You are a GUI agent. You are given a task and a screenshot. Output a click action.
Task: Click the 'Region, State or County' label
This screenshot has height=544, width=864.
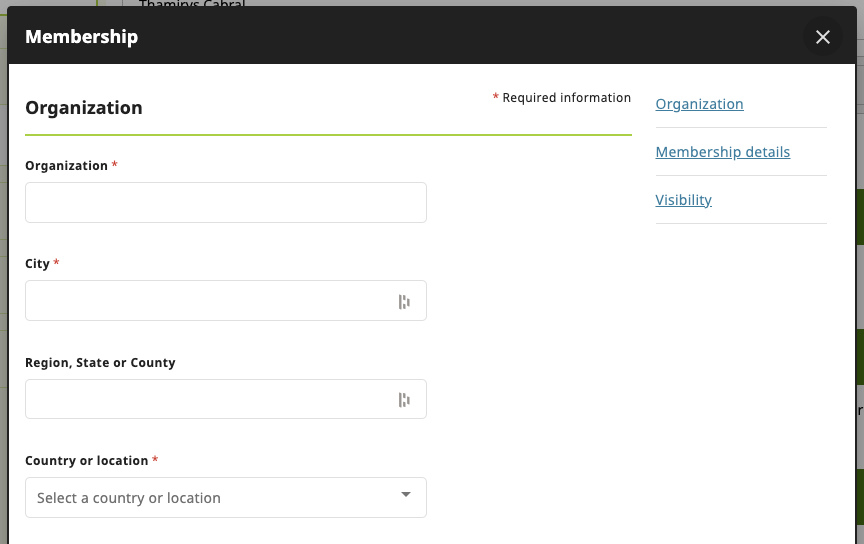click(100, 363)
